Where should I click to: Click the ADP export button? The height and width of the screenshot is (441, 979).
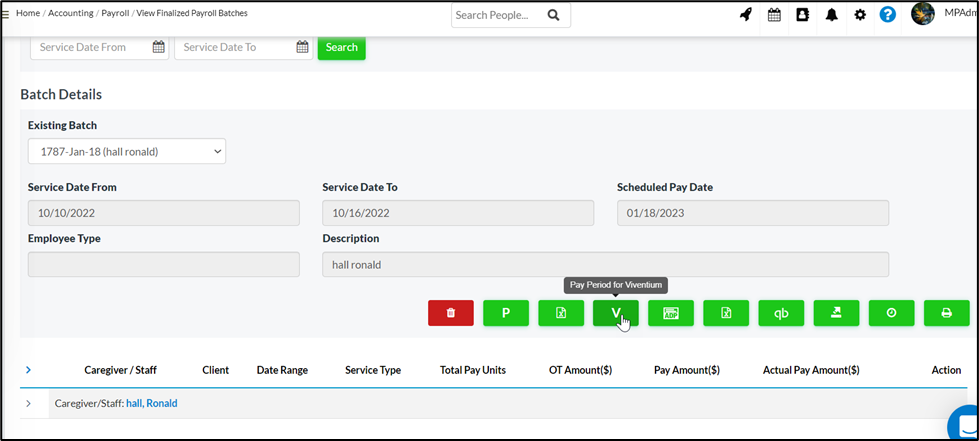tap(670, 313)
